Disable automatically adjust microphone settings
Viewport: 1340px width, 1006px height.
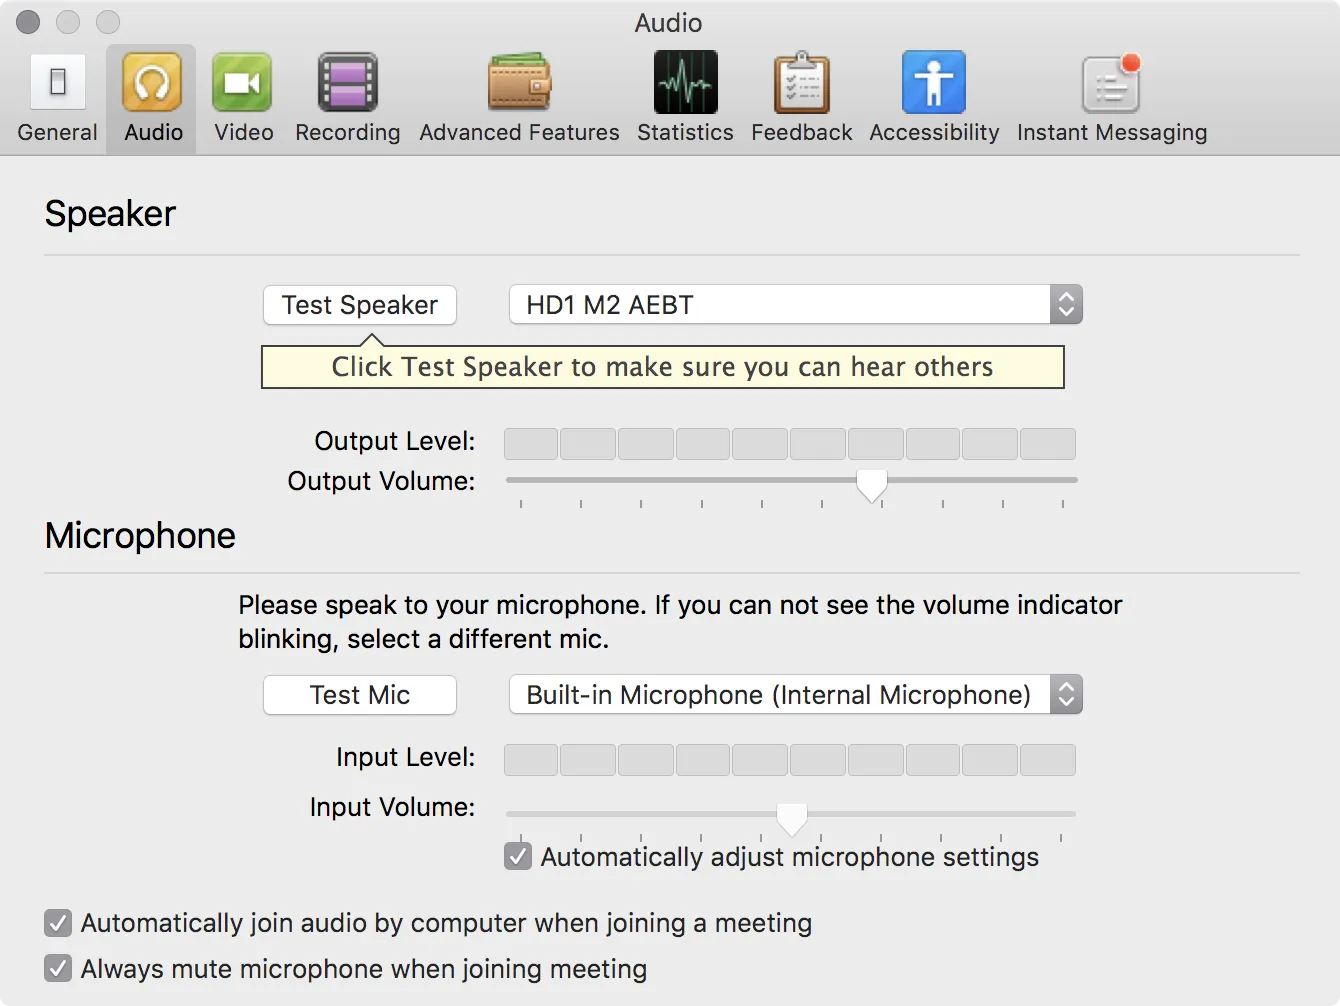pyautogui.click(x=518, y=857)
